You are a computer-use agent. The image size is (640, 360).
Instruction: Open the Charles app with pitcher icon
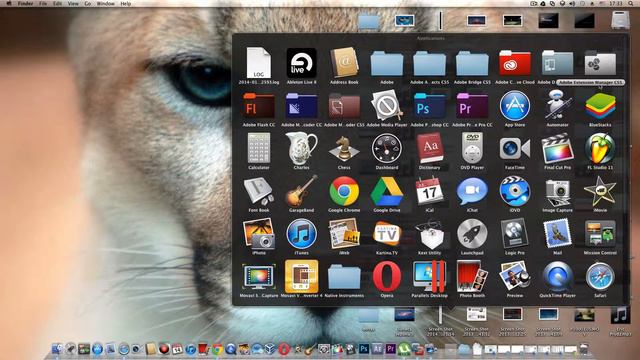301,149
